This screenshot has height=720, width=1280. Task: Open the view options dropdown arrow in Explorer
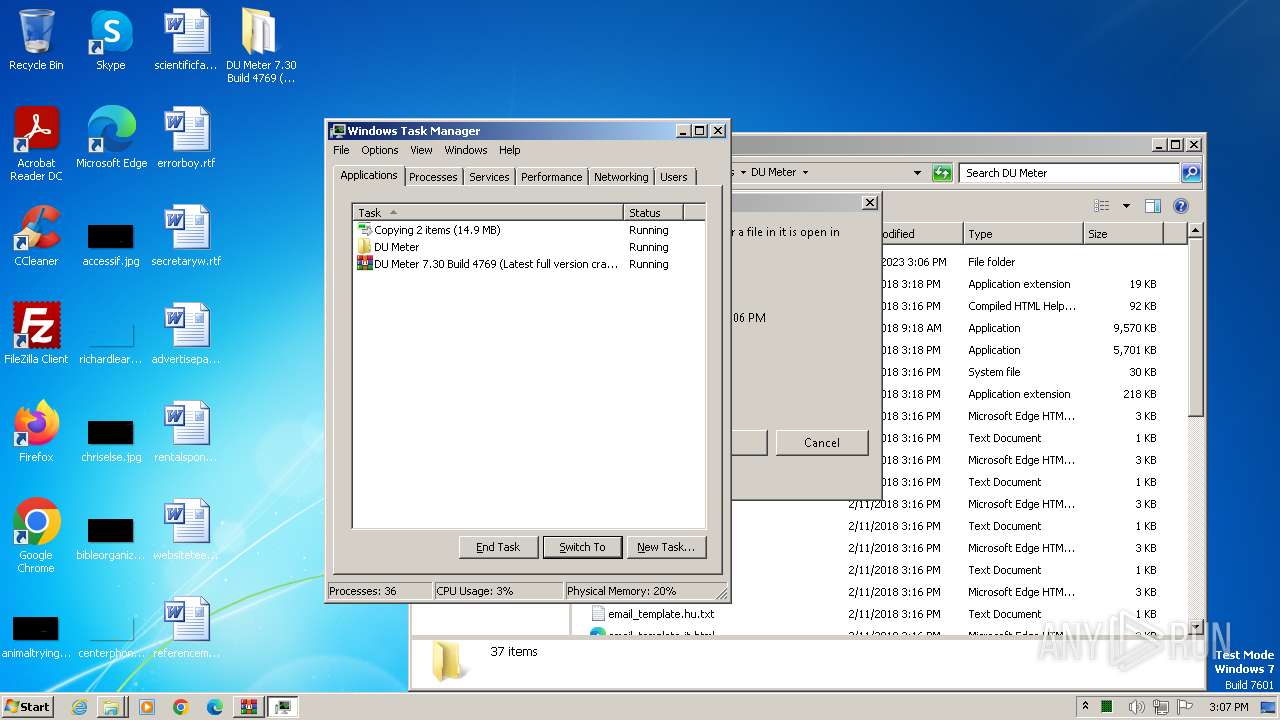[1126, 206]
